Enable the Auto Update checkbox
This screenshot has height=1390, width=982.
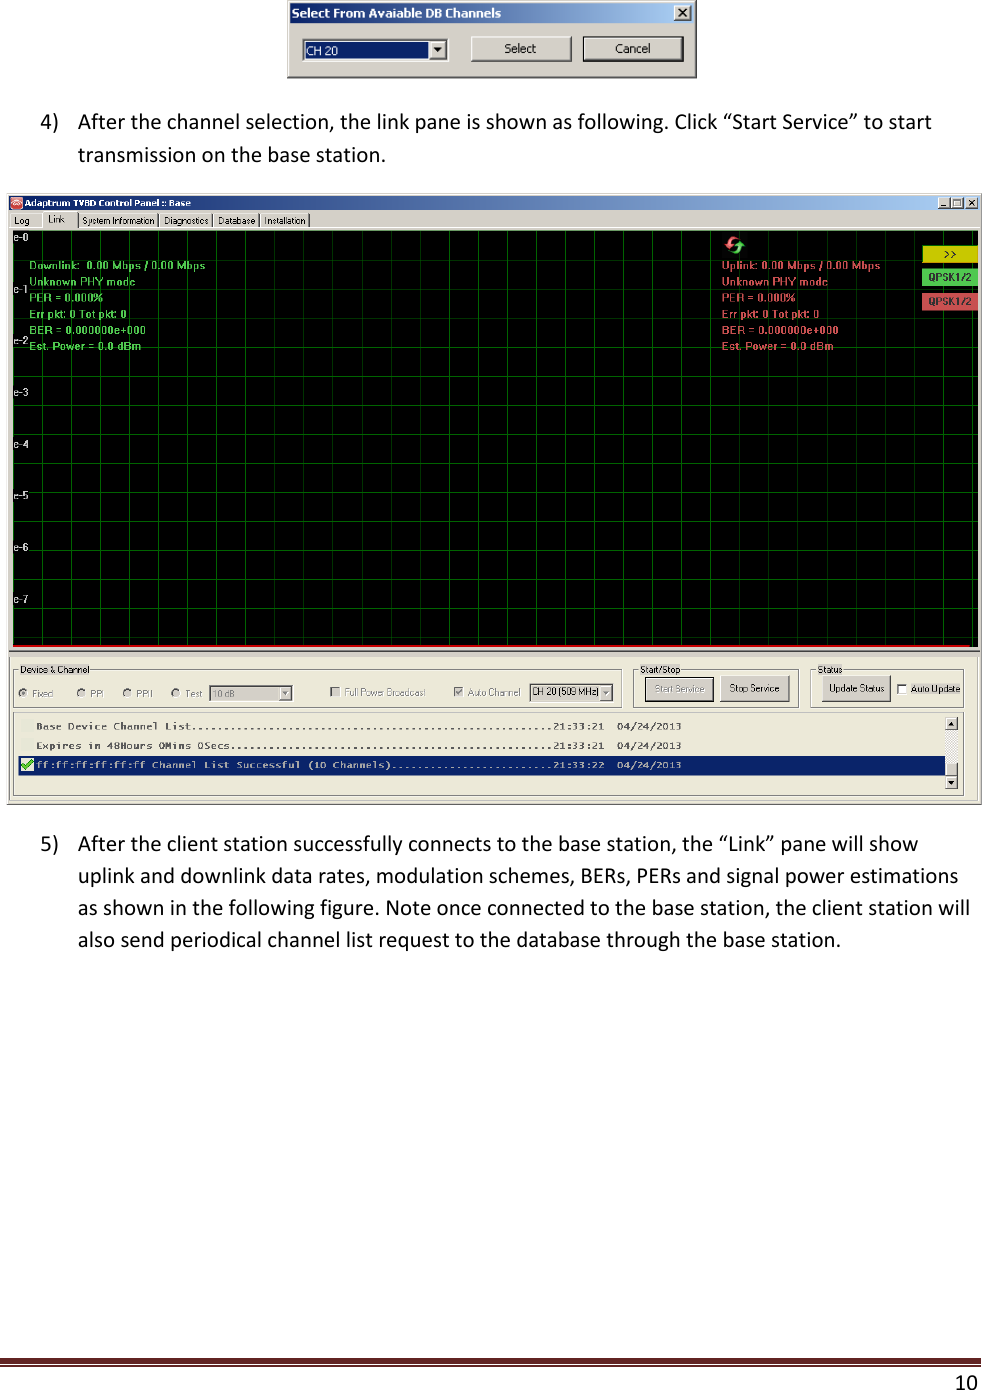point(902,689)
